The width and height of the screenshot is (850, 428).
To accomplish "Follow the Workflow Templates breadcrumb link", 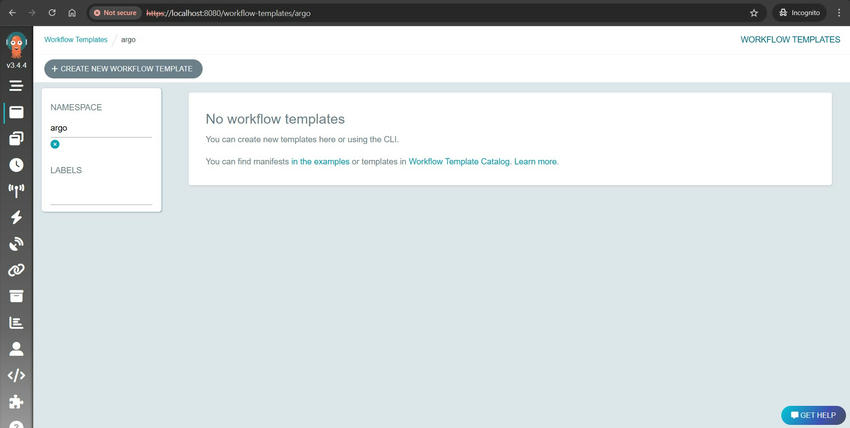I will (76, 40).
